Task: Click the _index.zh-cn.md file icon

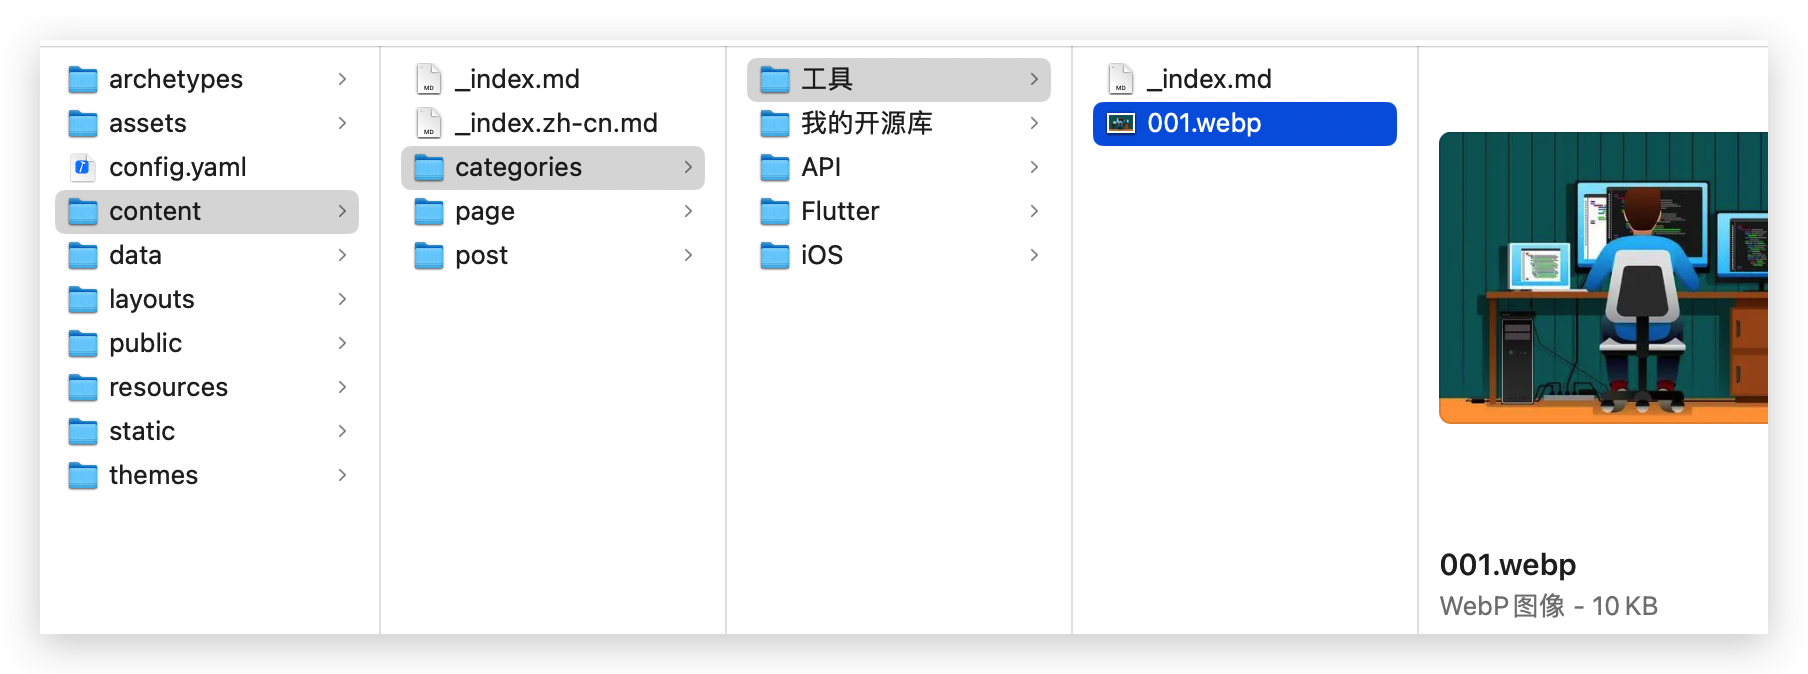Action: pyautogui.click(x=429, y=123)
